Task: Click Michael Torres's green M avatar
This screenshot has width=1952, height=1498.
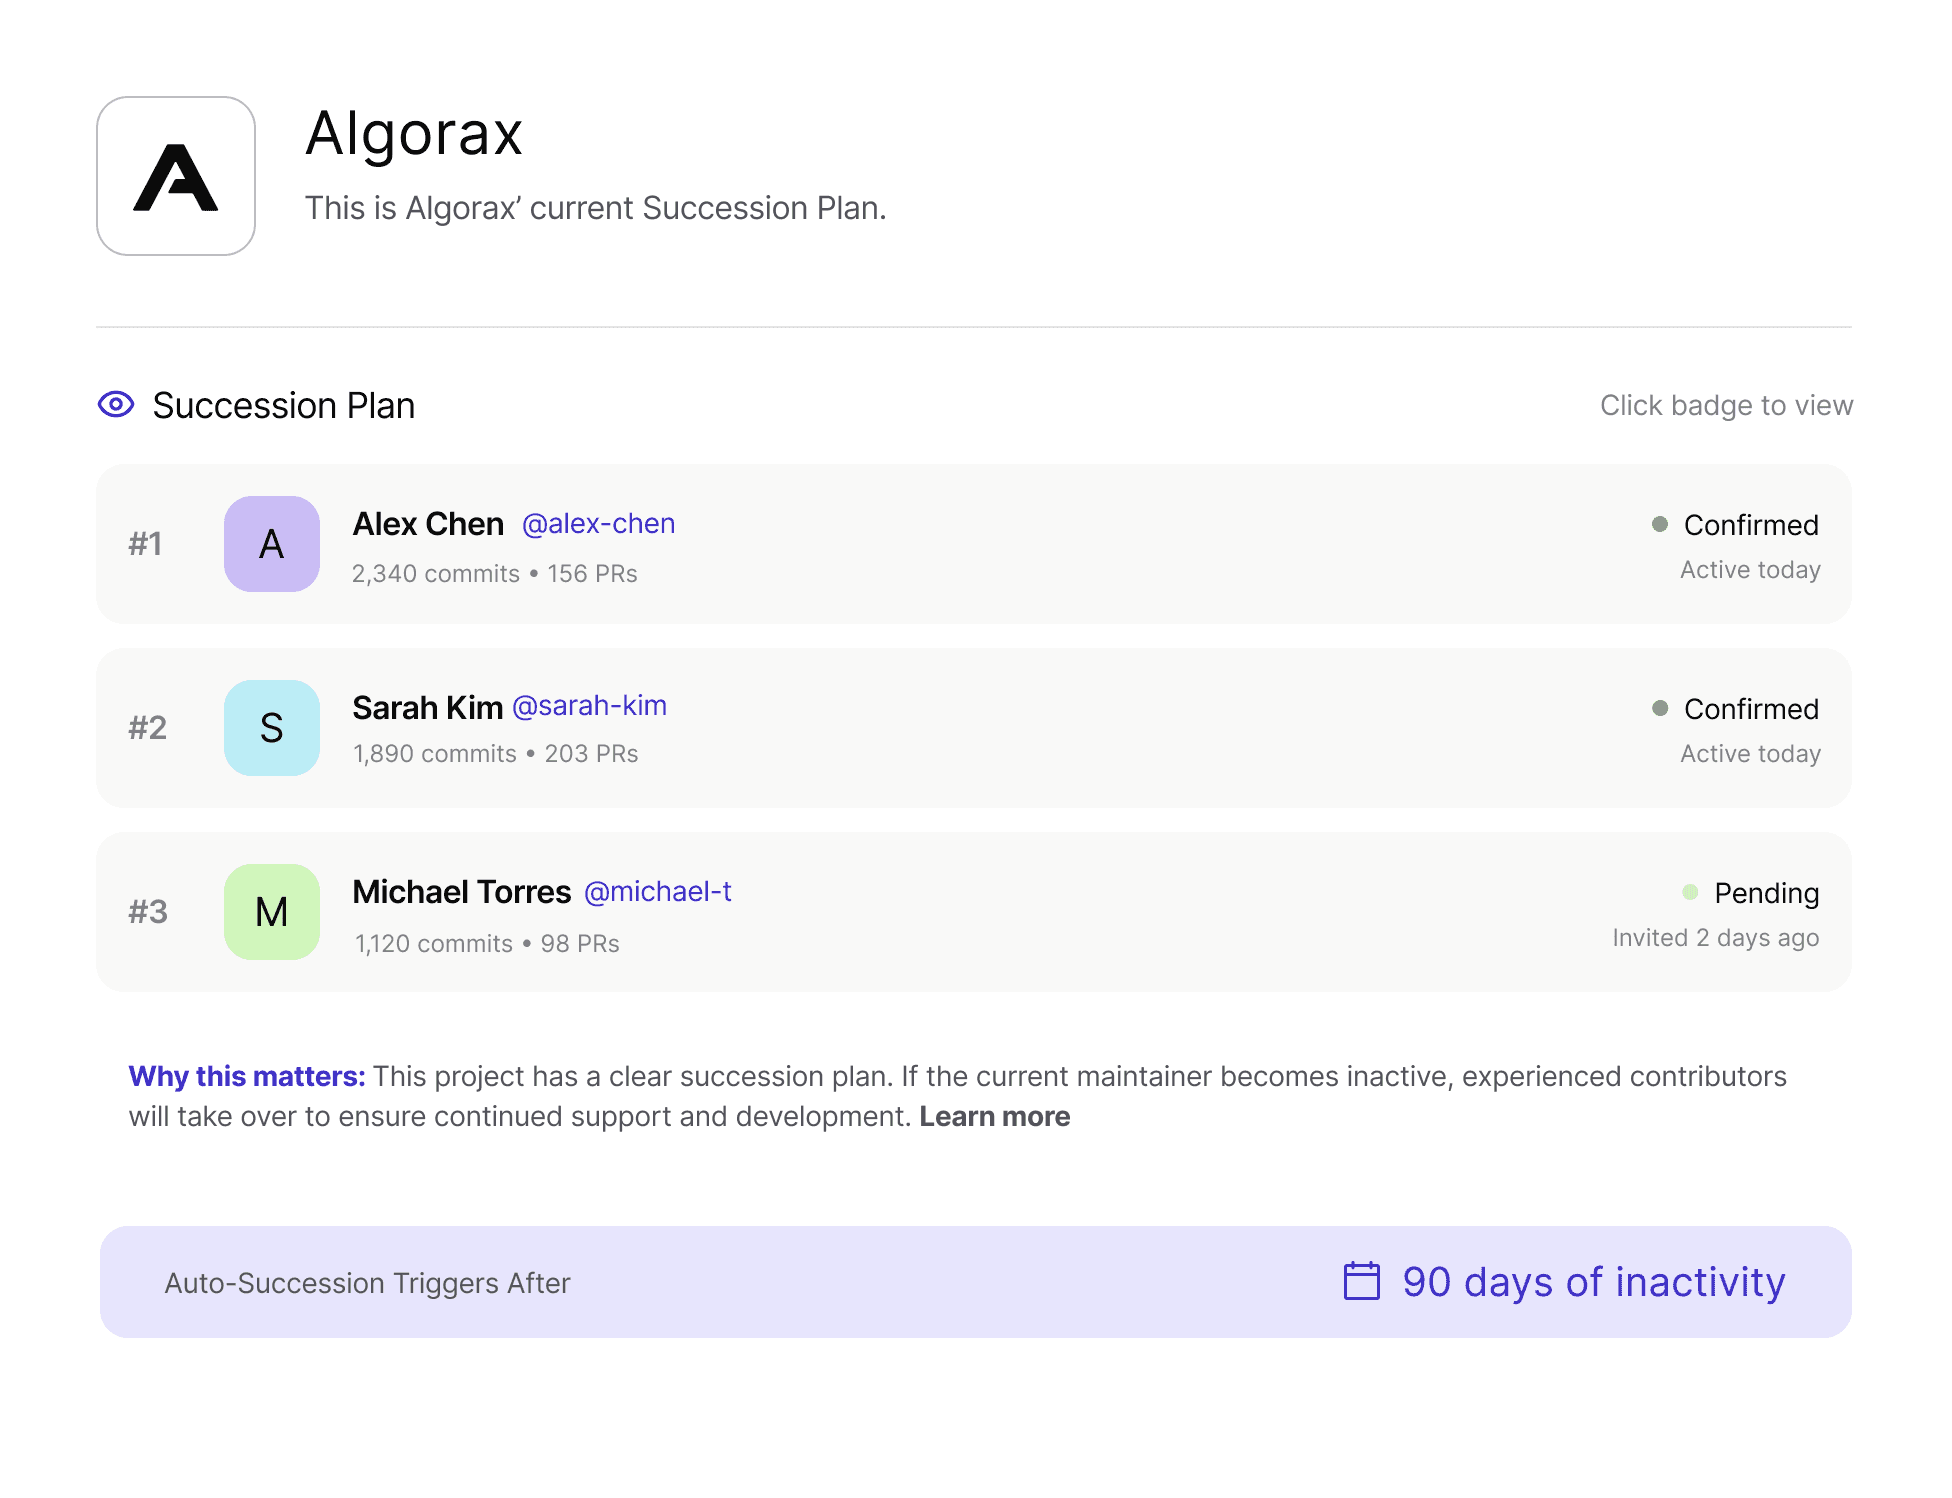Action: coord(272,912)
